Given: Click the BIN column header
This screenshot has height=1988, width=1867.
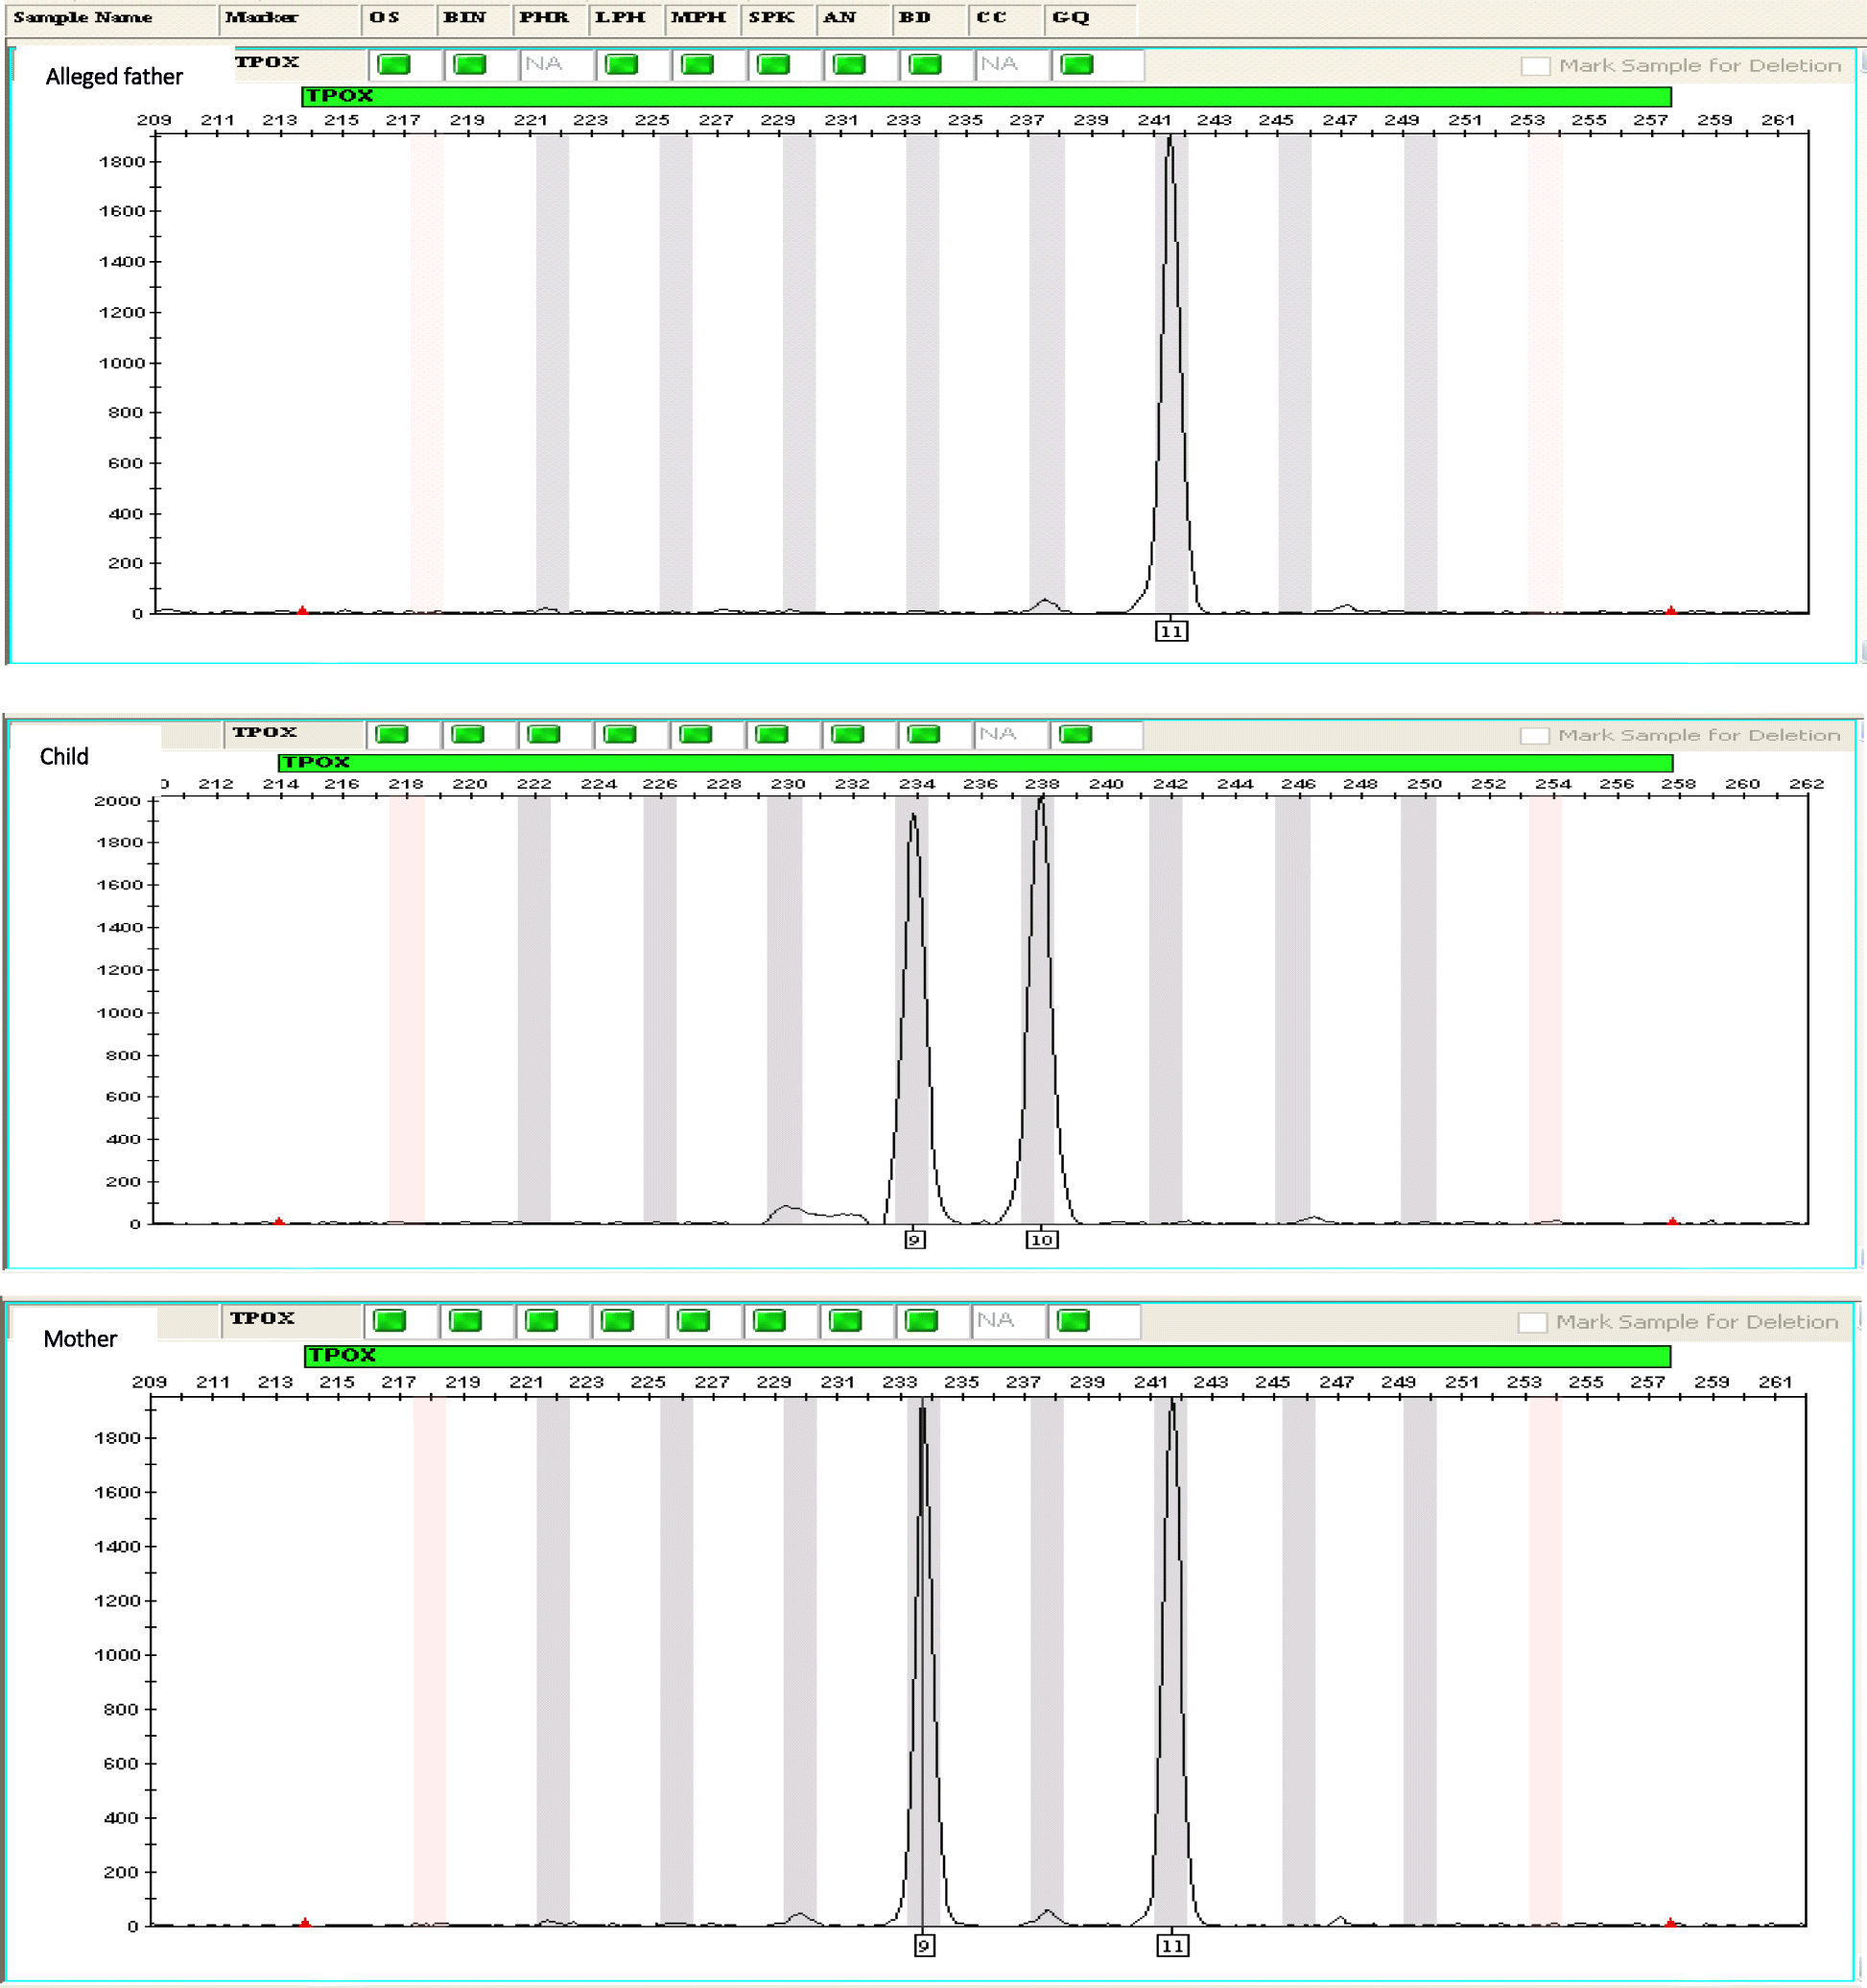Looking at the screenshot, I should coord(475,18).
